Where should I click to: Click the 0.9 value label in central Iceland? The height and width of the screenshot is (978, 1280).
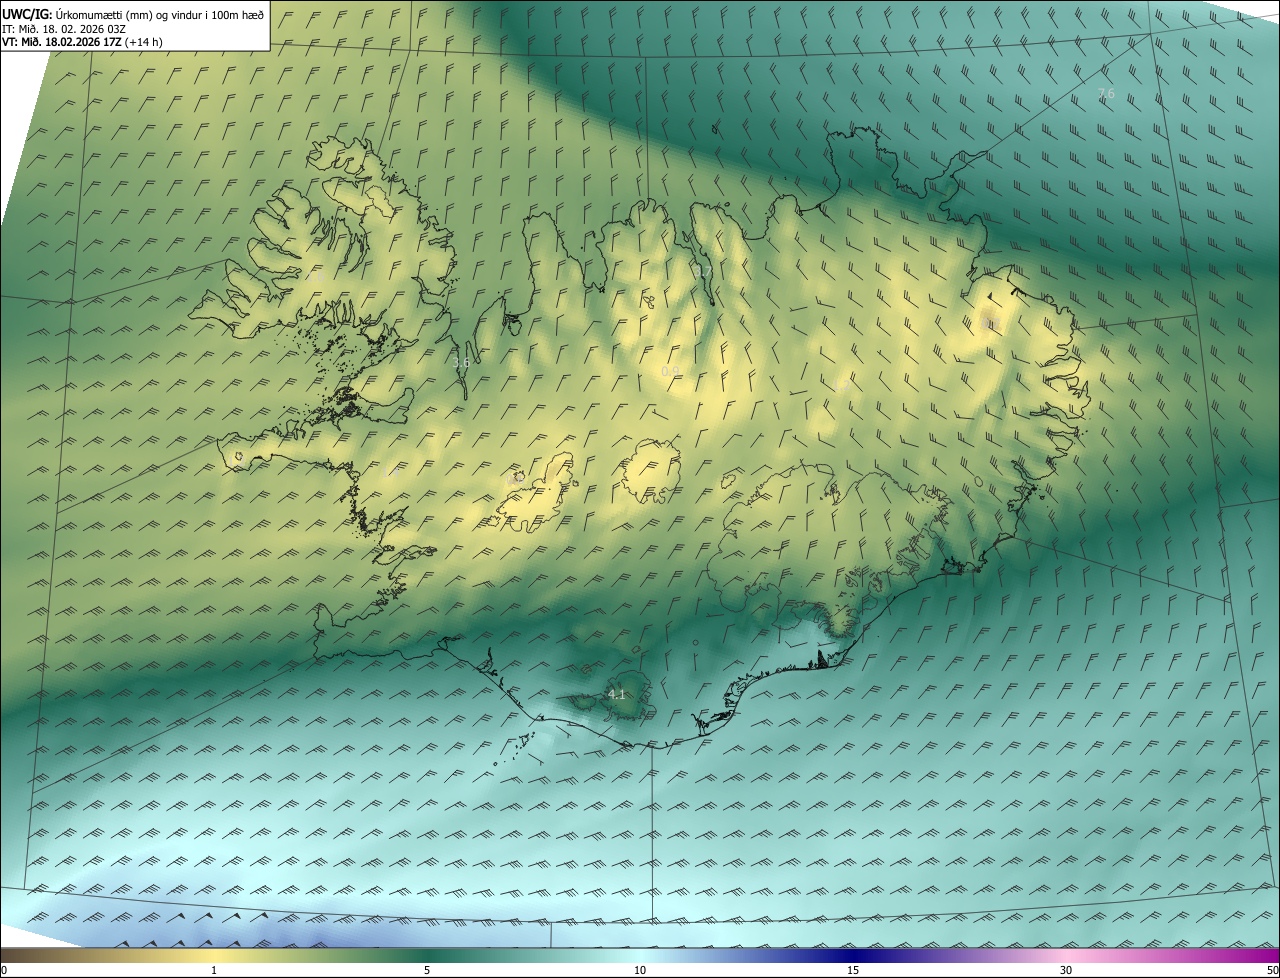(x=670, y=372)
